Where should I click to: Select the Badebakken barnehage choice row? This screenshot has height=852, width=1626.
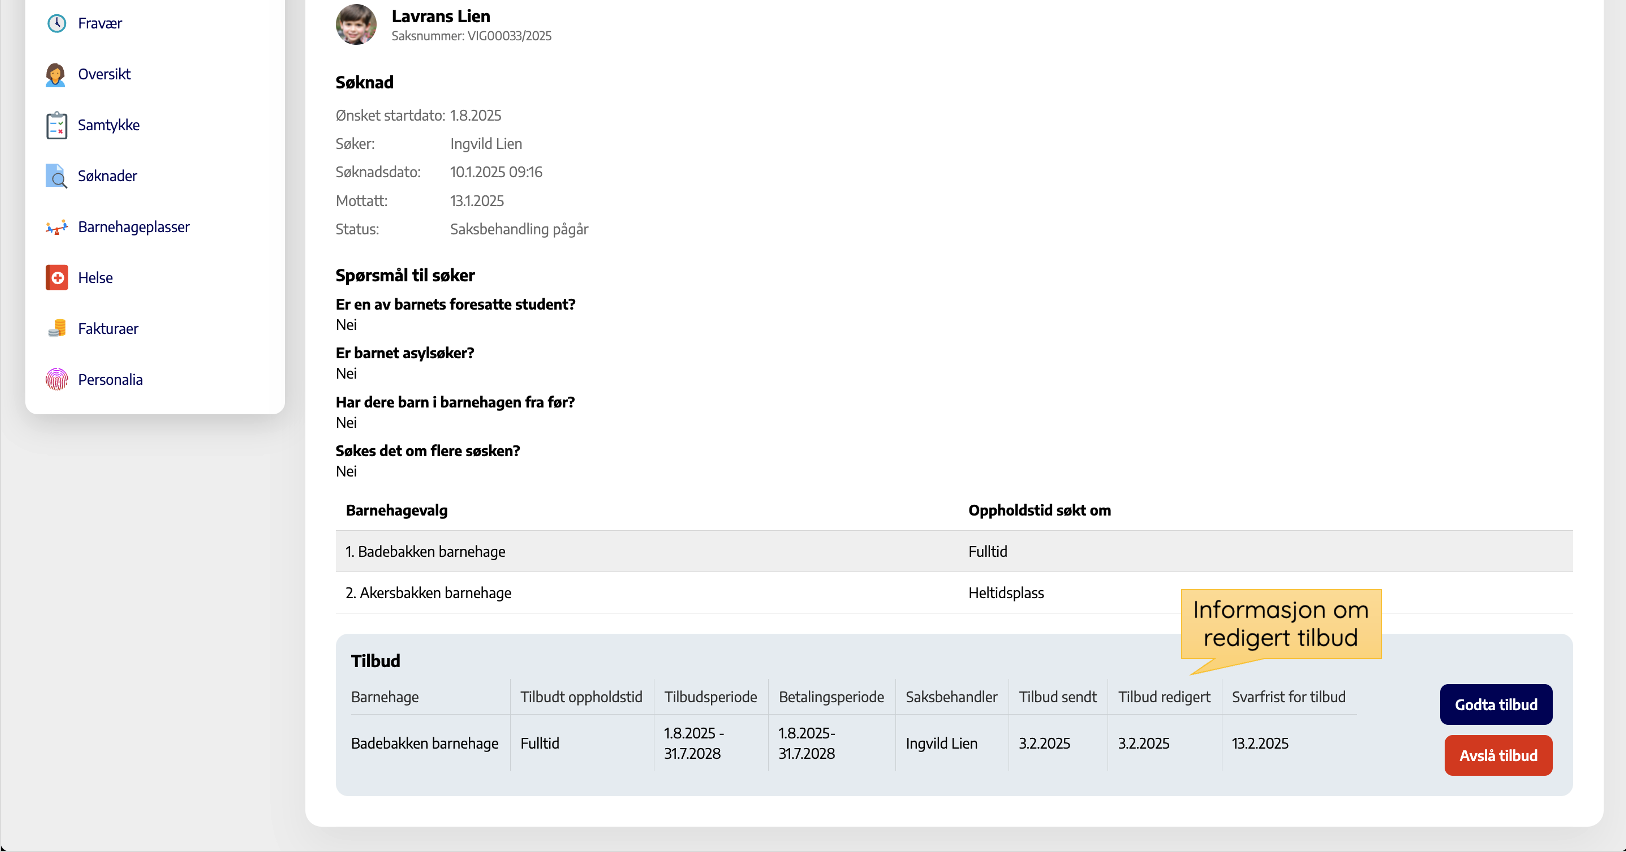pyautogui.click(x=426, y=552)
